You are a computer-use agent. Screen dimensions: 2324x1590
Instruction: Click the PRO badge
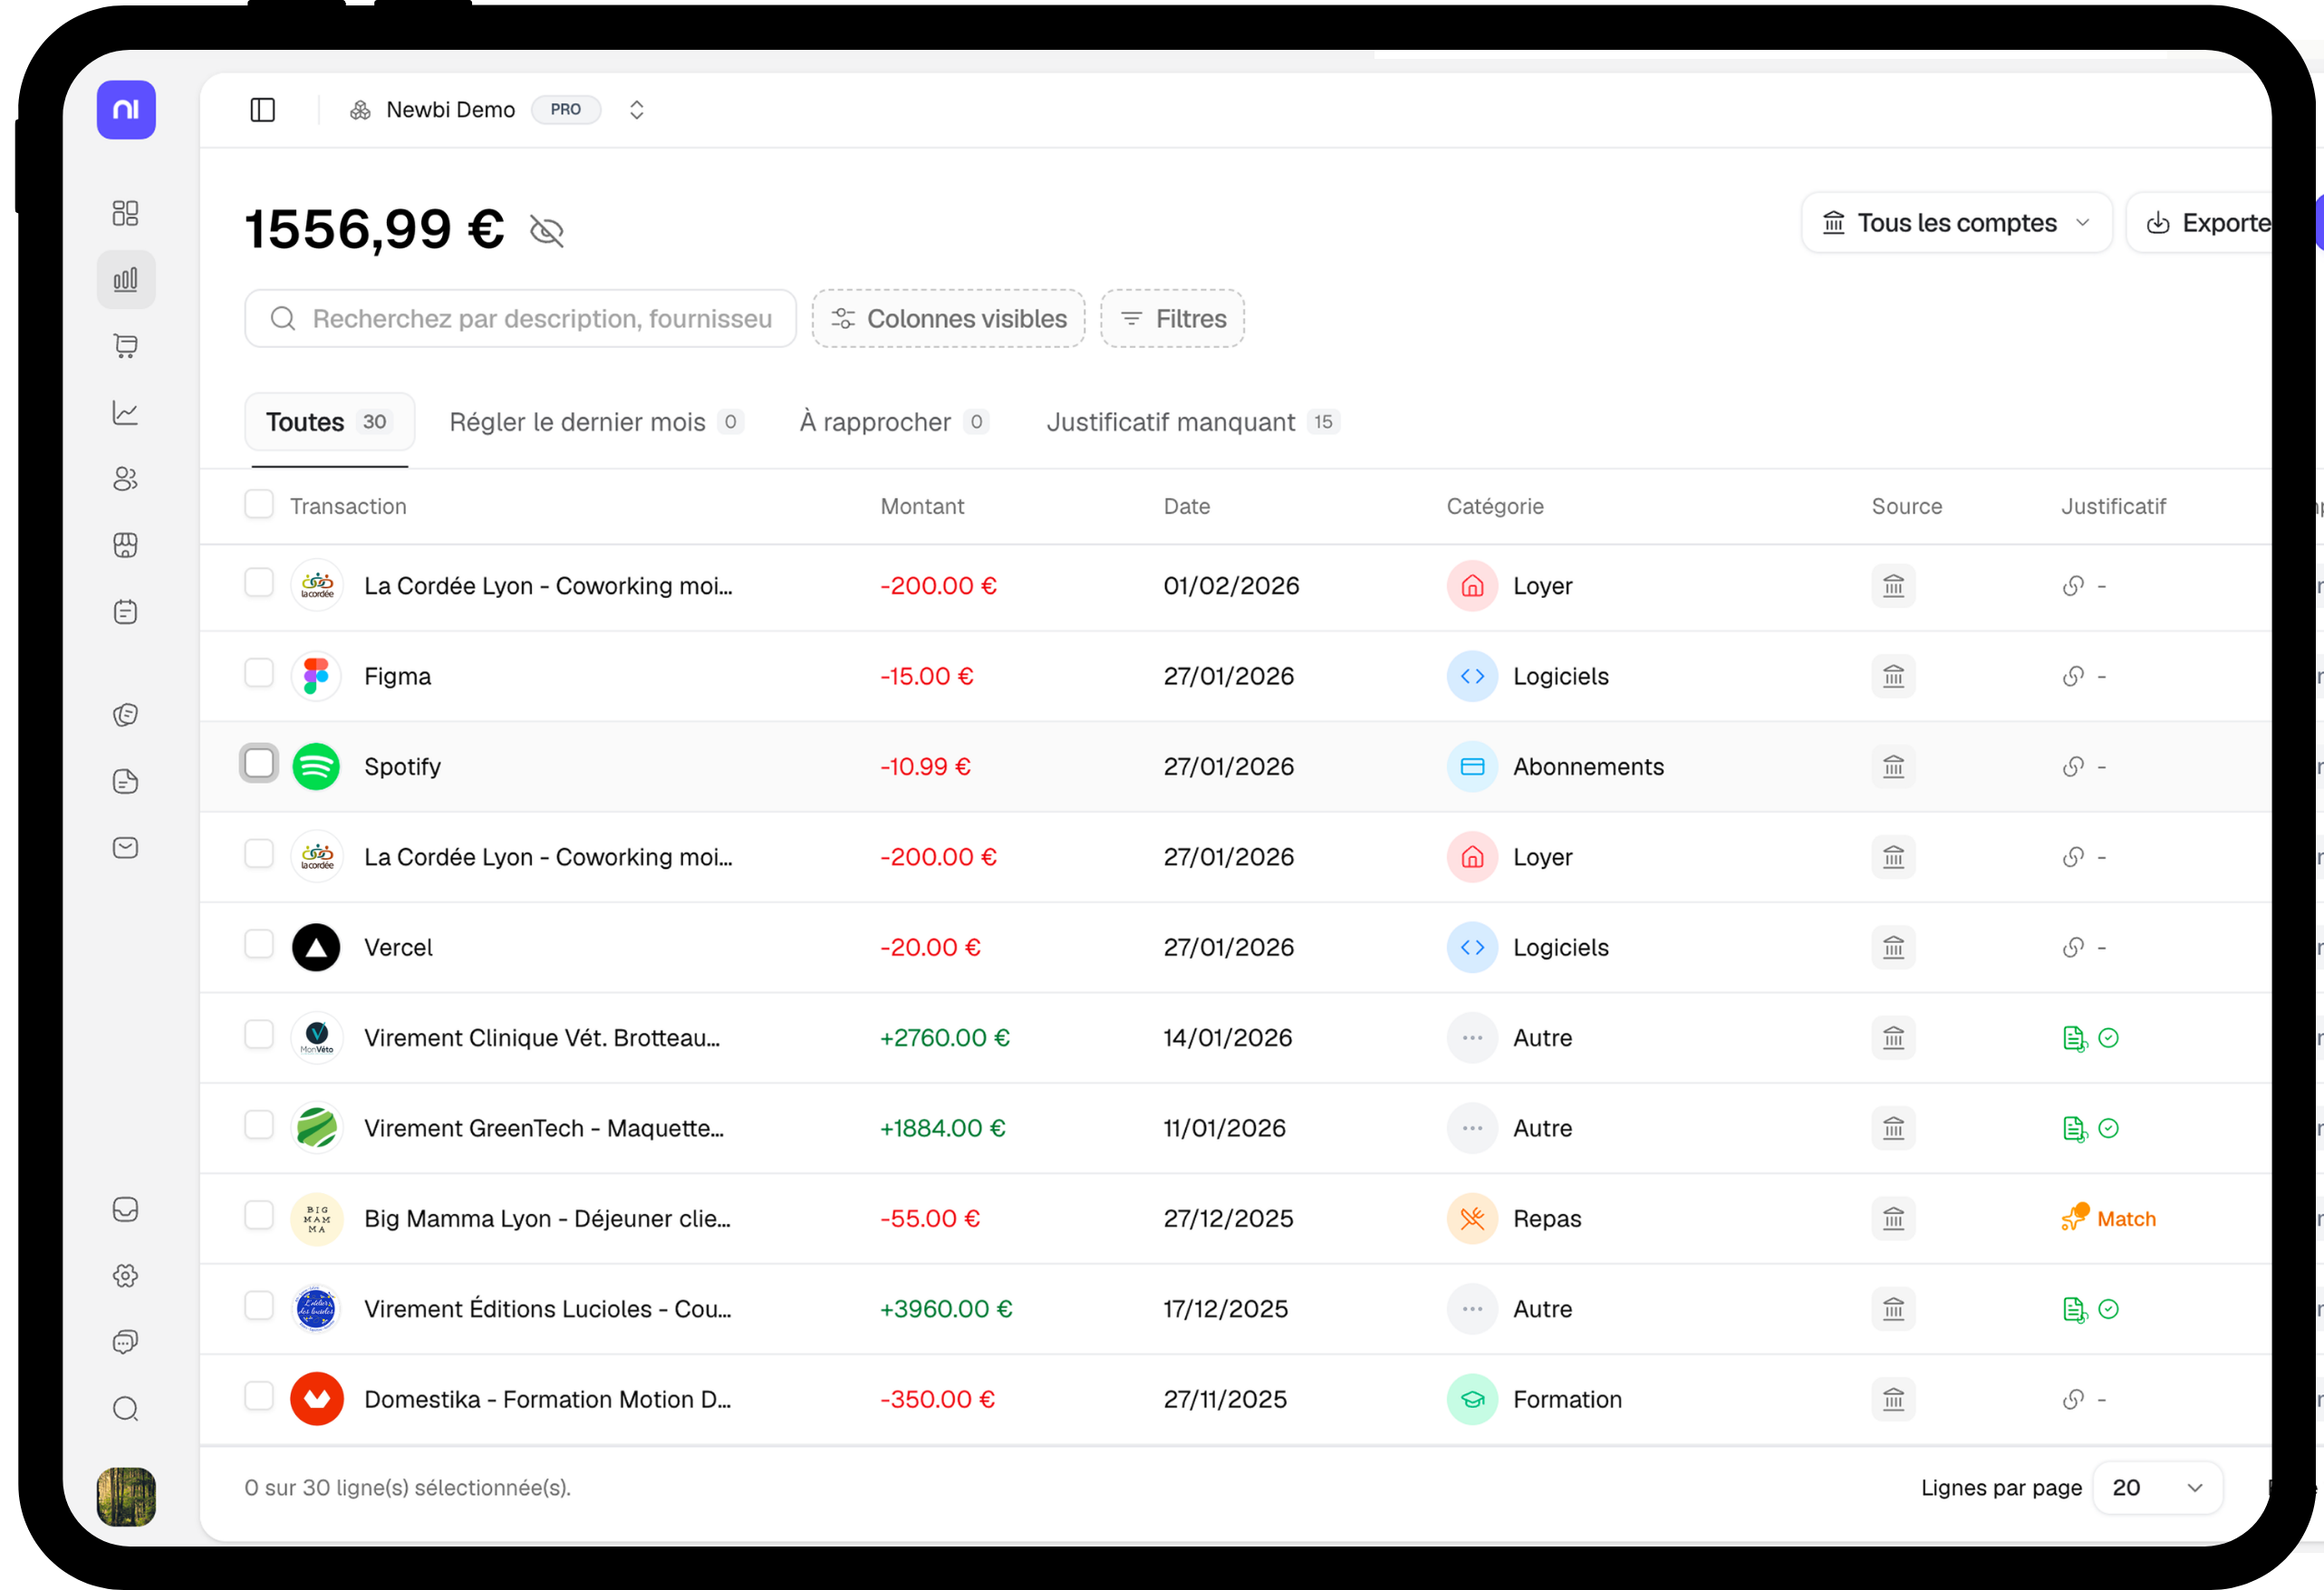pyautogui.click(x=565, y=110)
